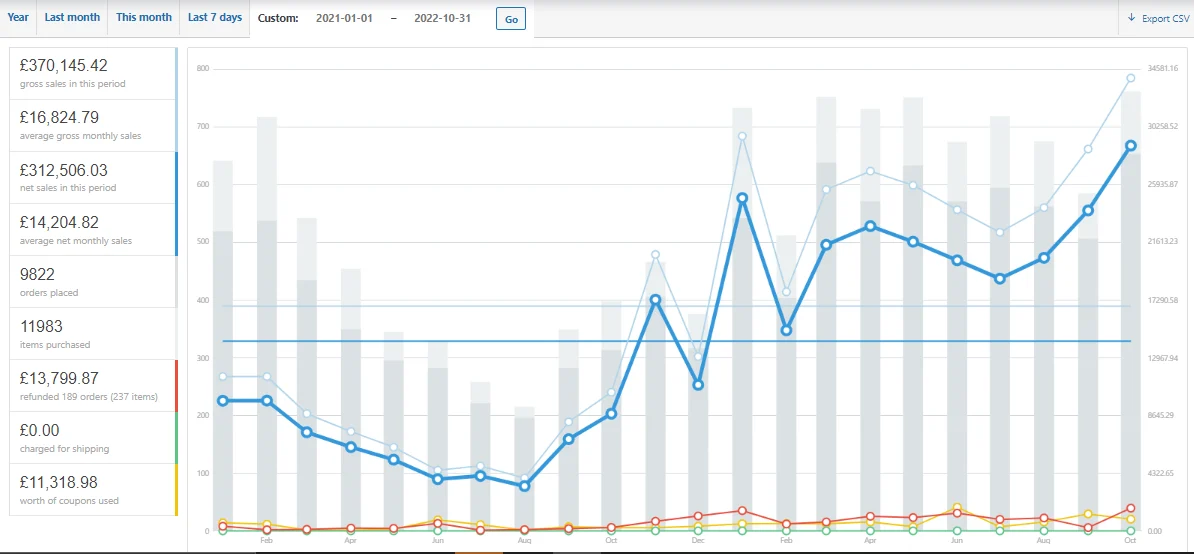Click the custom start date field 2021-01-01
1194x554 pixels.
(x=344, y=18)
